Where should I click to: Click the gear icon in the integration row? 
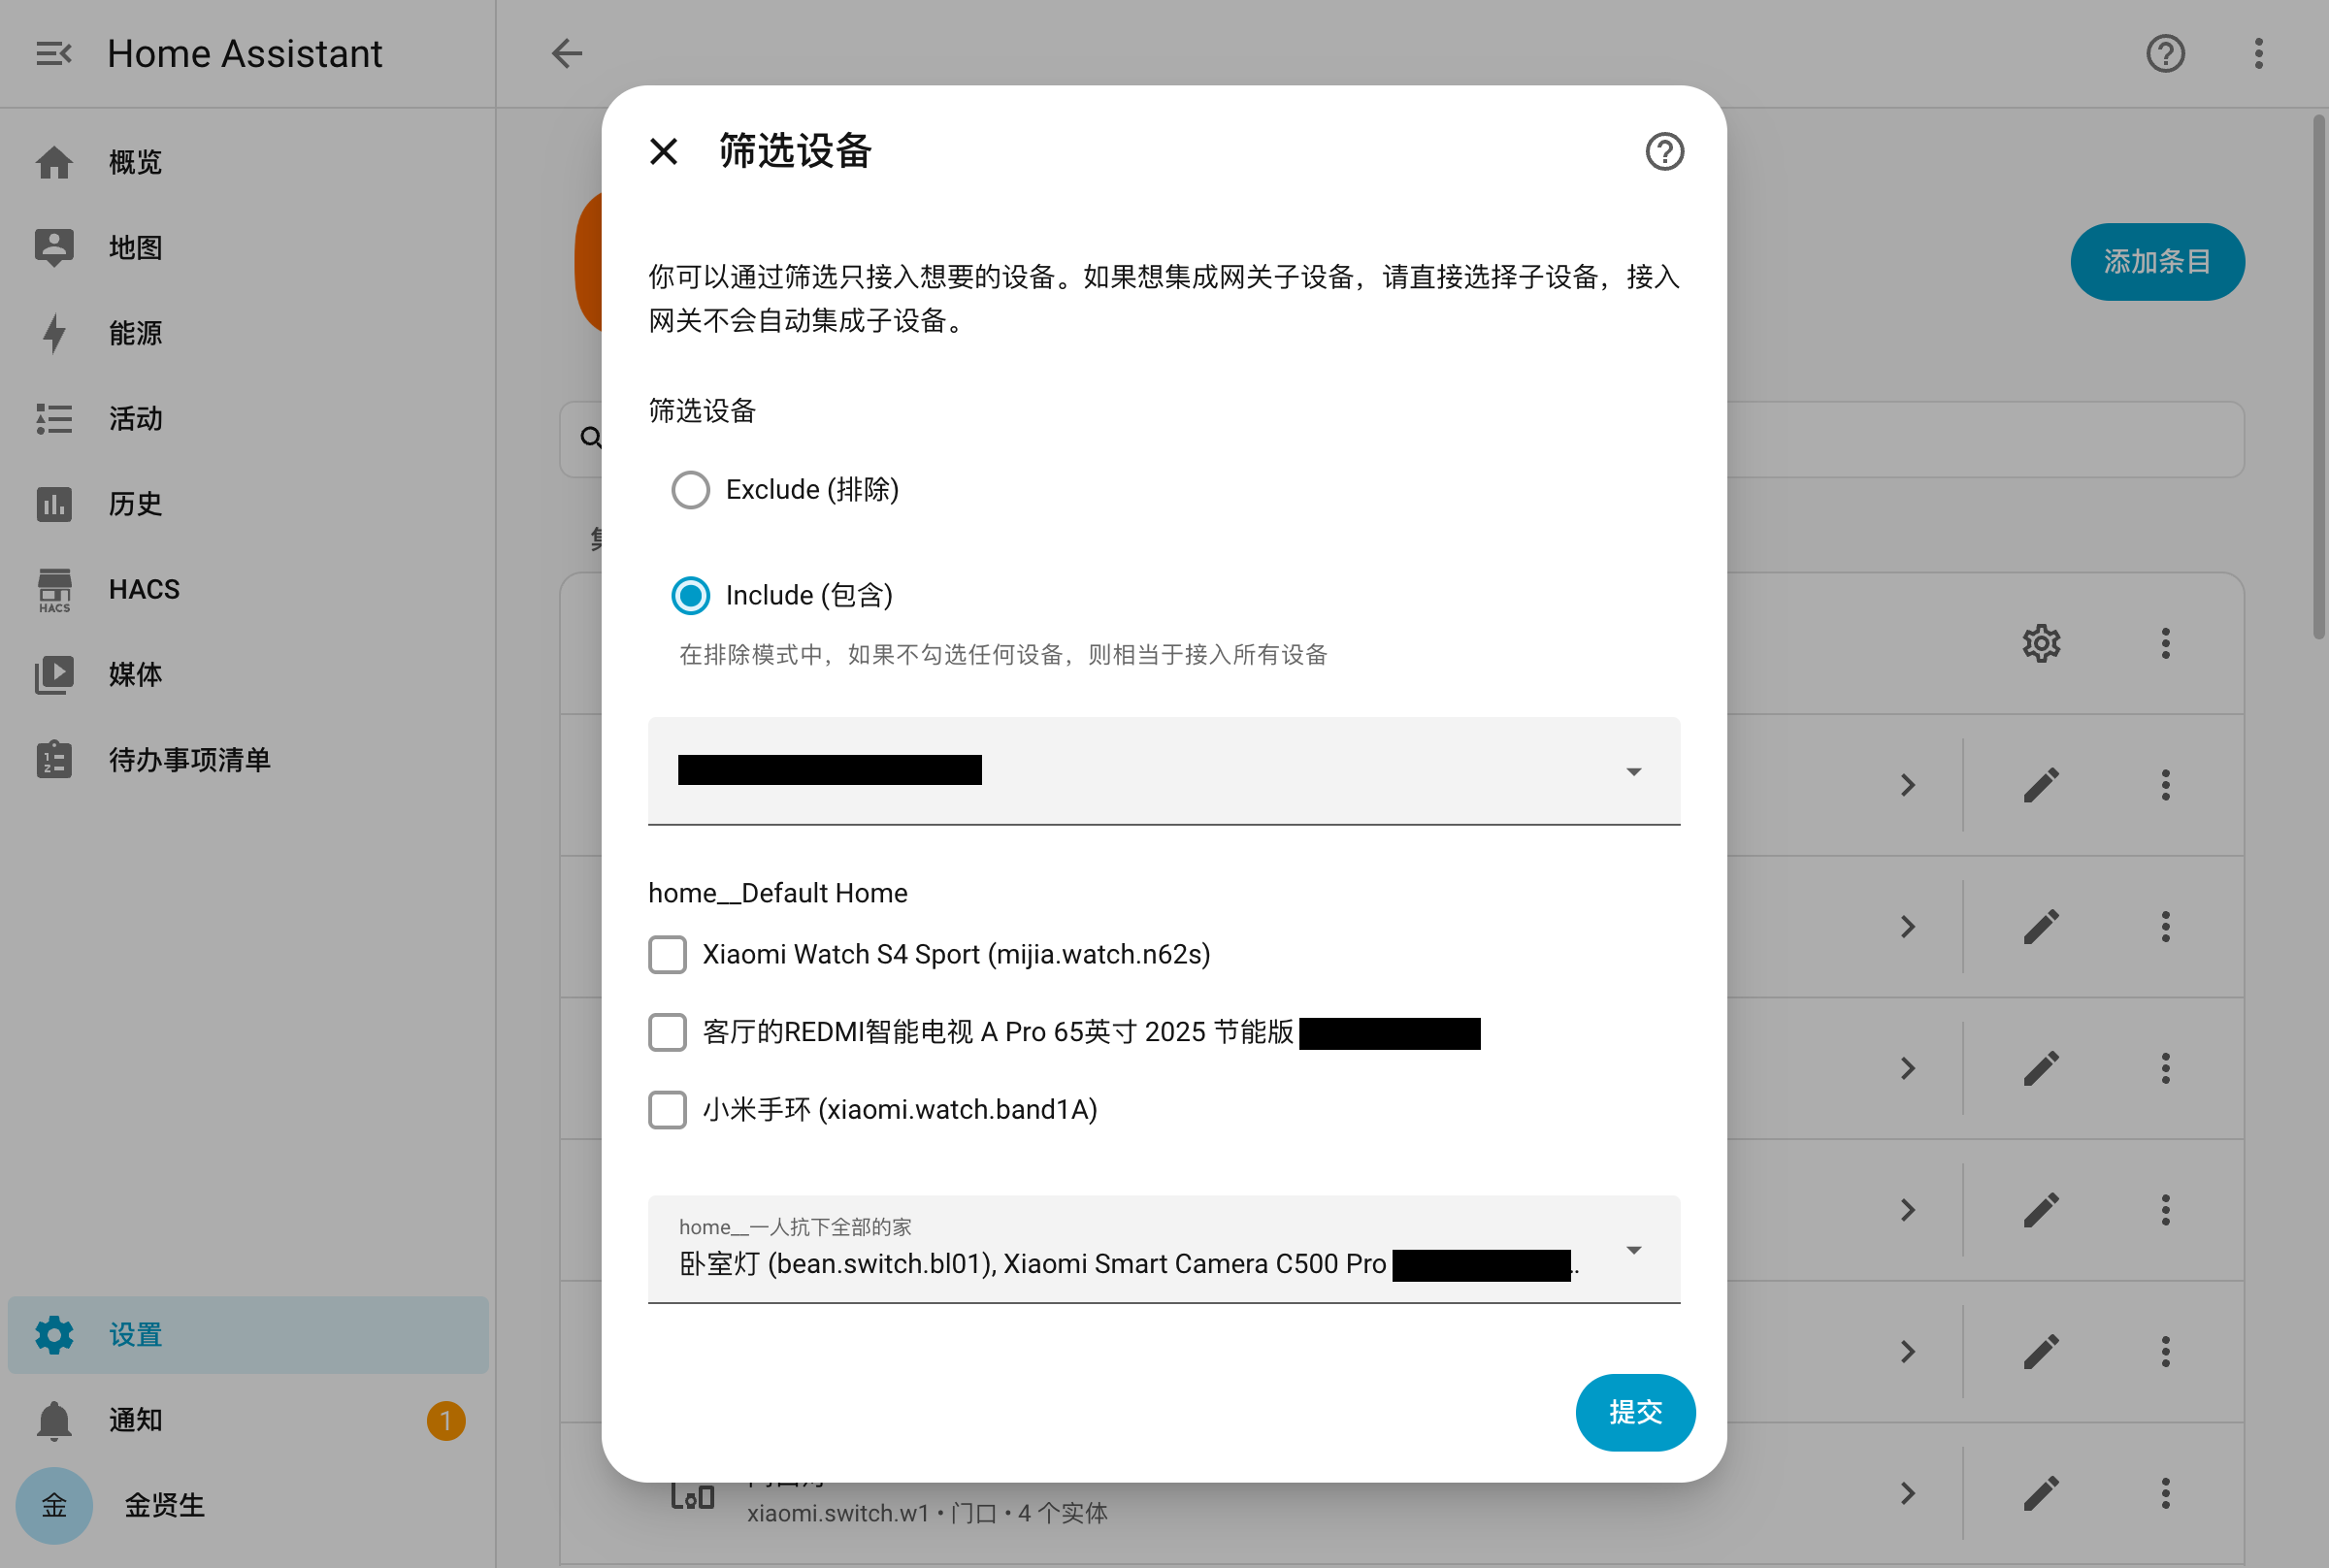(2041, 643)
